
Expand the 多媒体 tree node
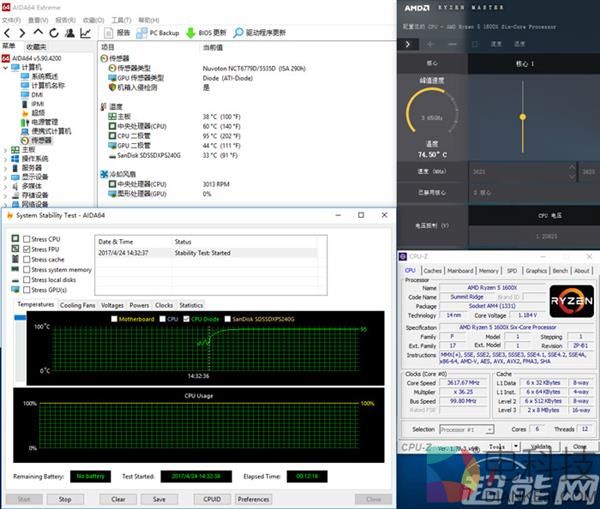(x=5, y=186)
